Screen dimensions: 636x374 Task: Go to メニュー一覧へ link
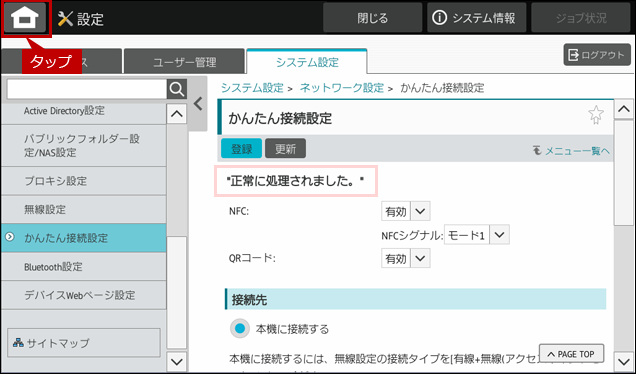point(571,151)
